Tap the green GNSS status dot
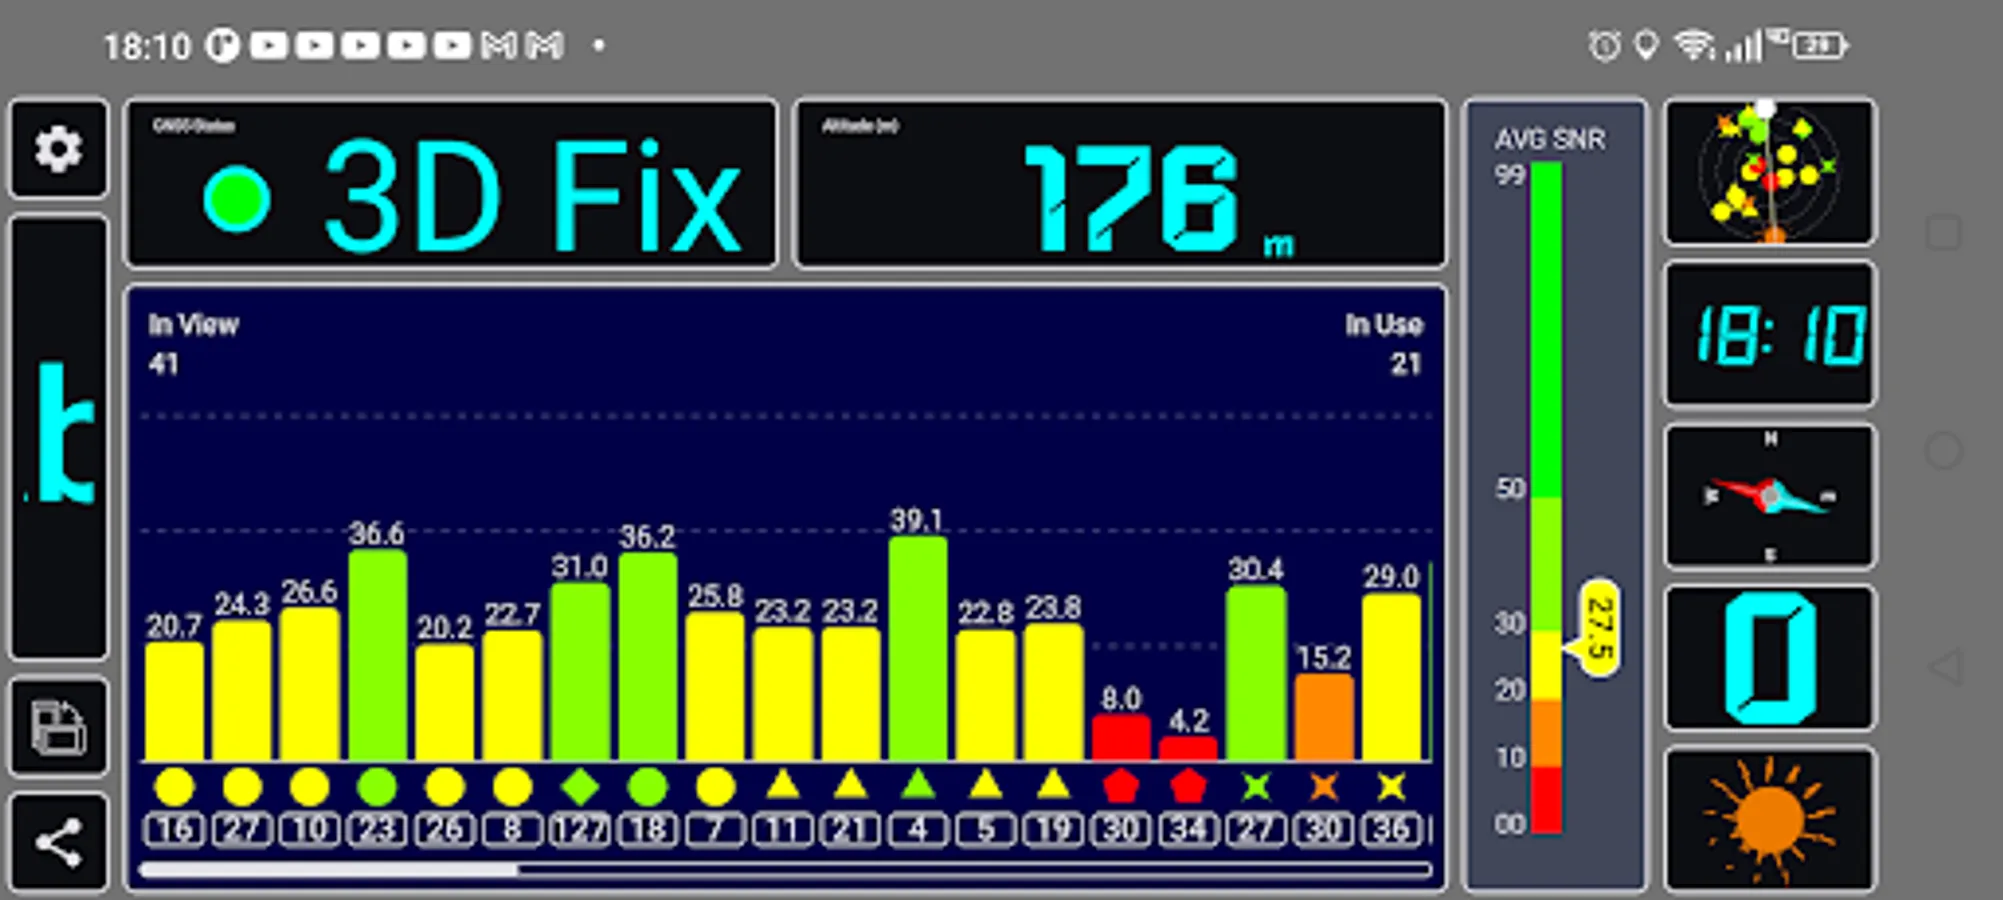 click(237, 198)
